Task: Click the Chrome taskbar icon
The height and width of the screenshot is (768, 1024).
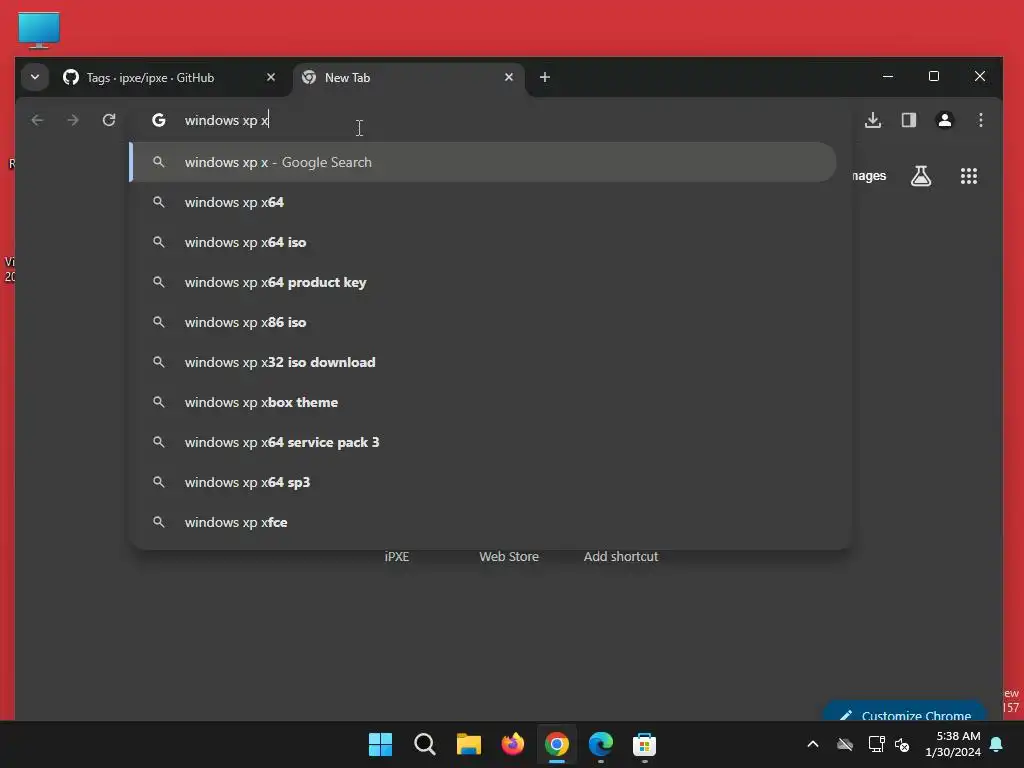Action: coord(557,744)
